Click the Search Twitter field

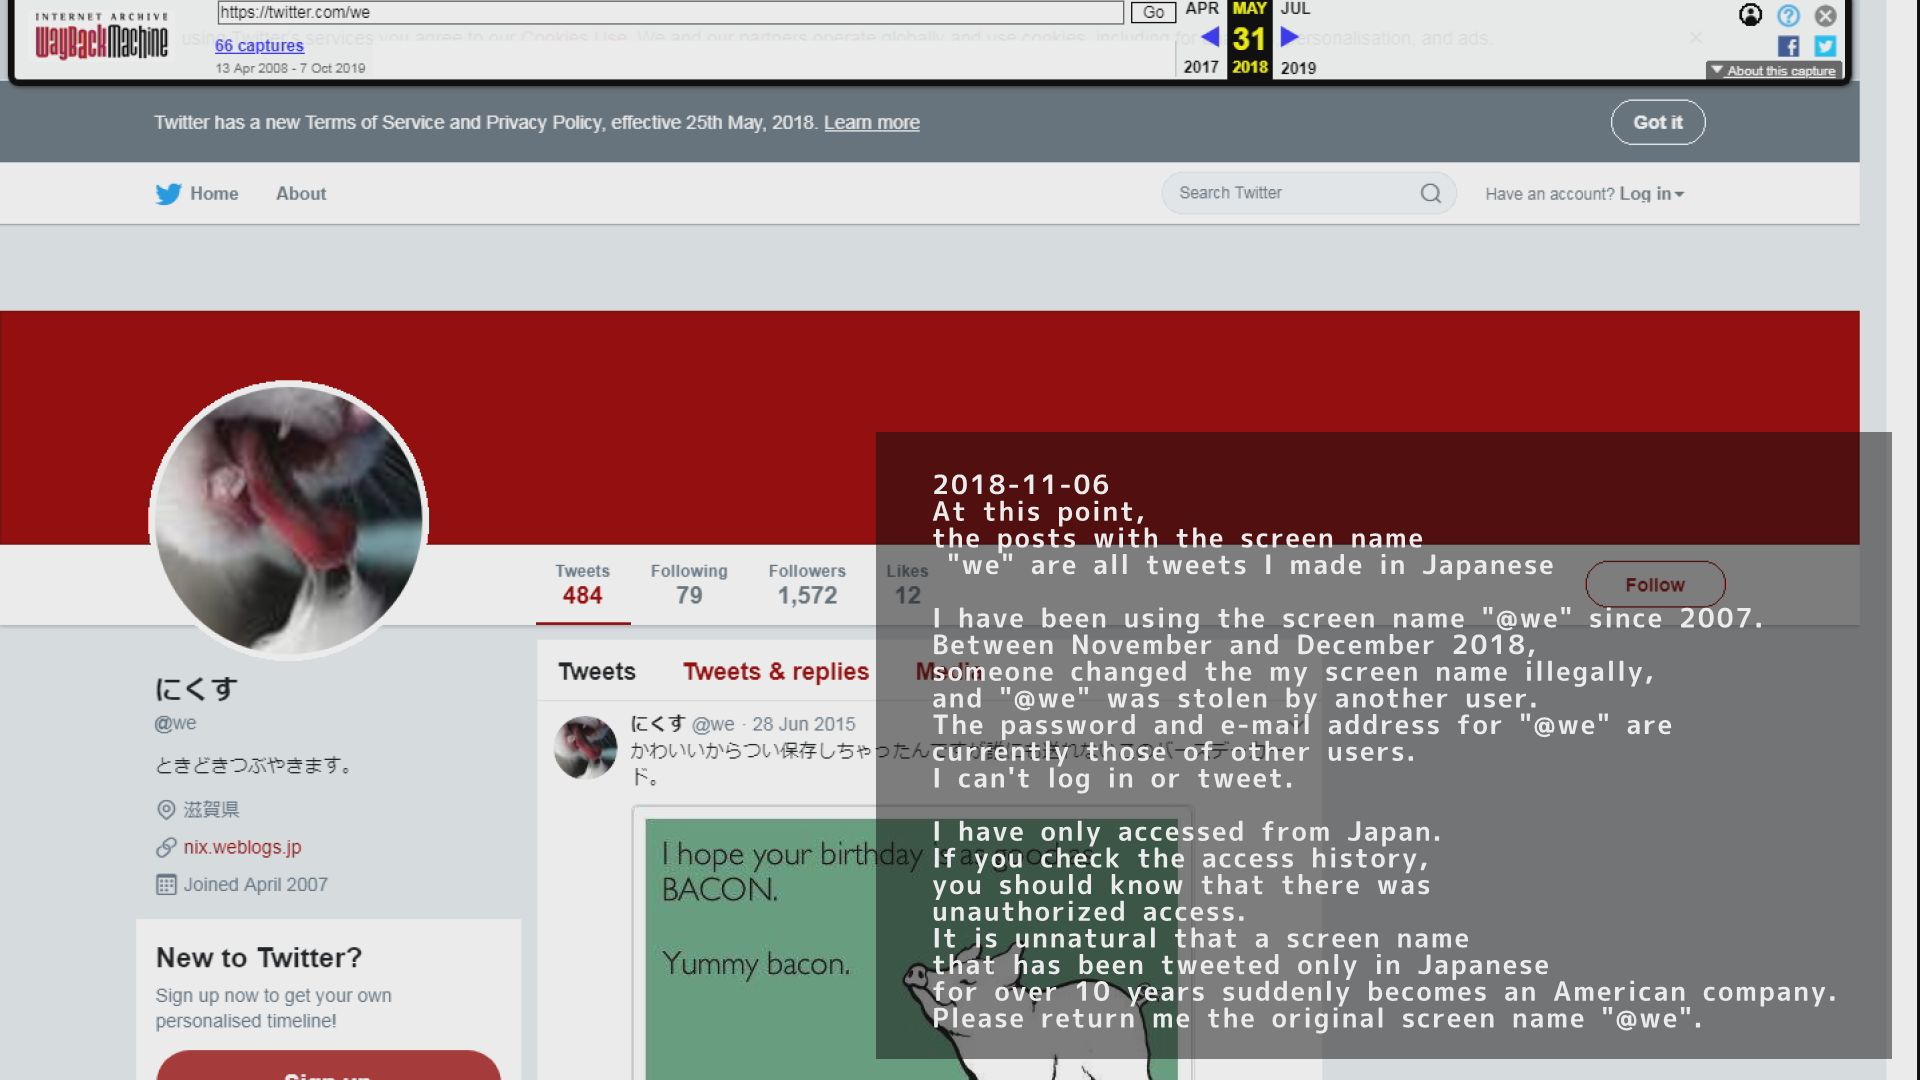[x=1308, y=193]
